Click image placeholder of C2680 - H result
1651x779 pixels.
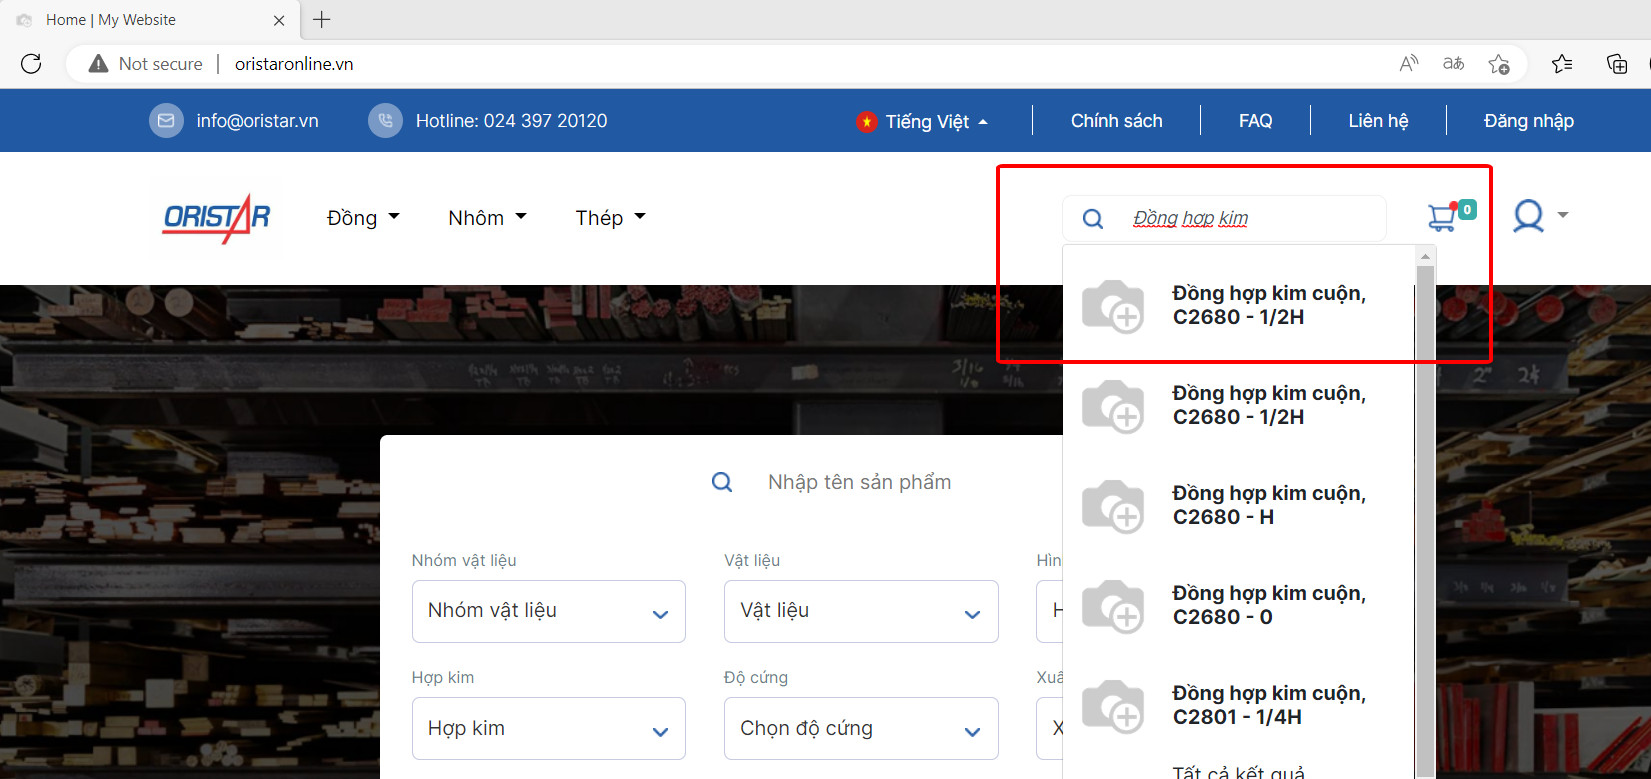point(1113,506)
